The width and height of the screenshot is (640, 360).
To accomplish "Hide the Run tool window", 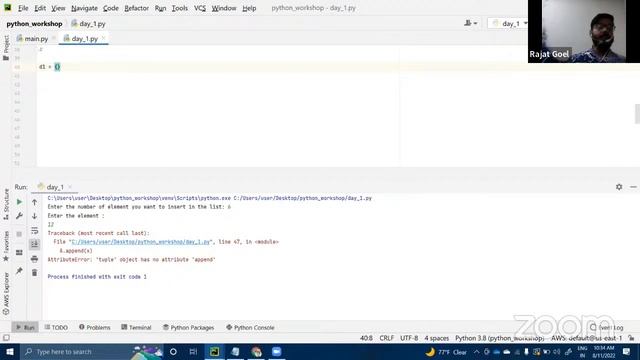I will 633,187.
